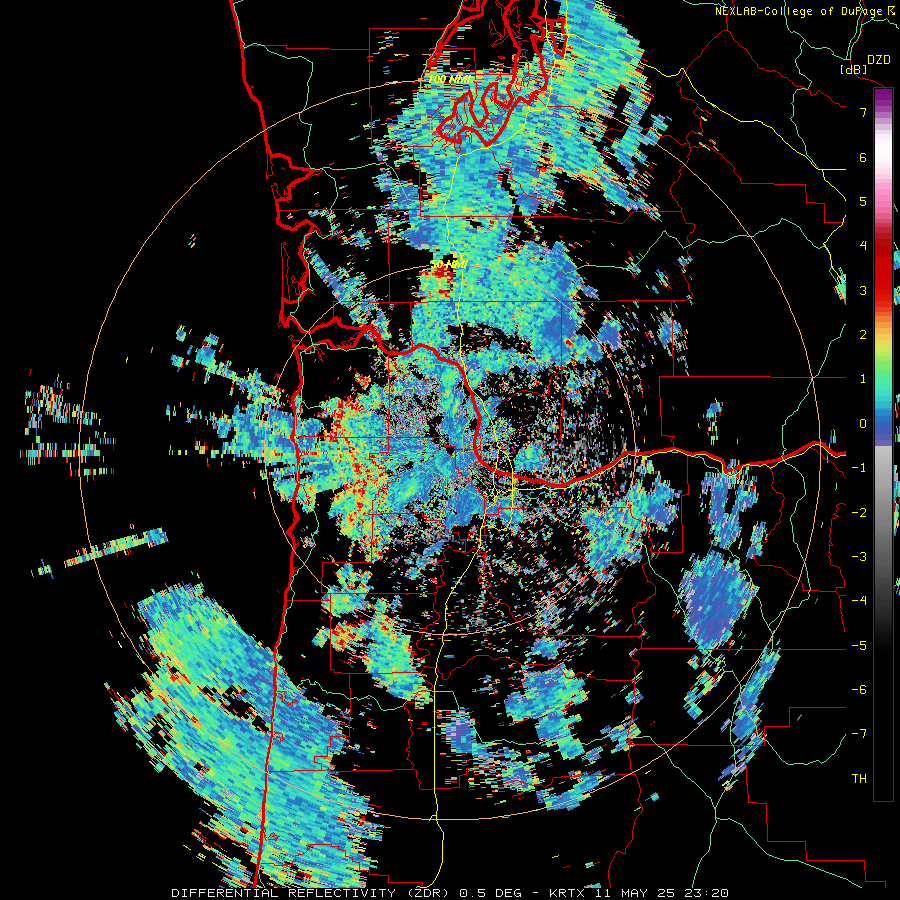
Task: Click the "DZD" legend title
Action: [x=879, y=60]
